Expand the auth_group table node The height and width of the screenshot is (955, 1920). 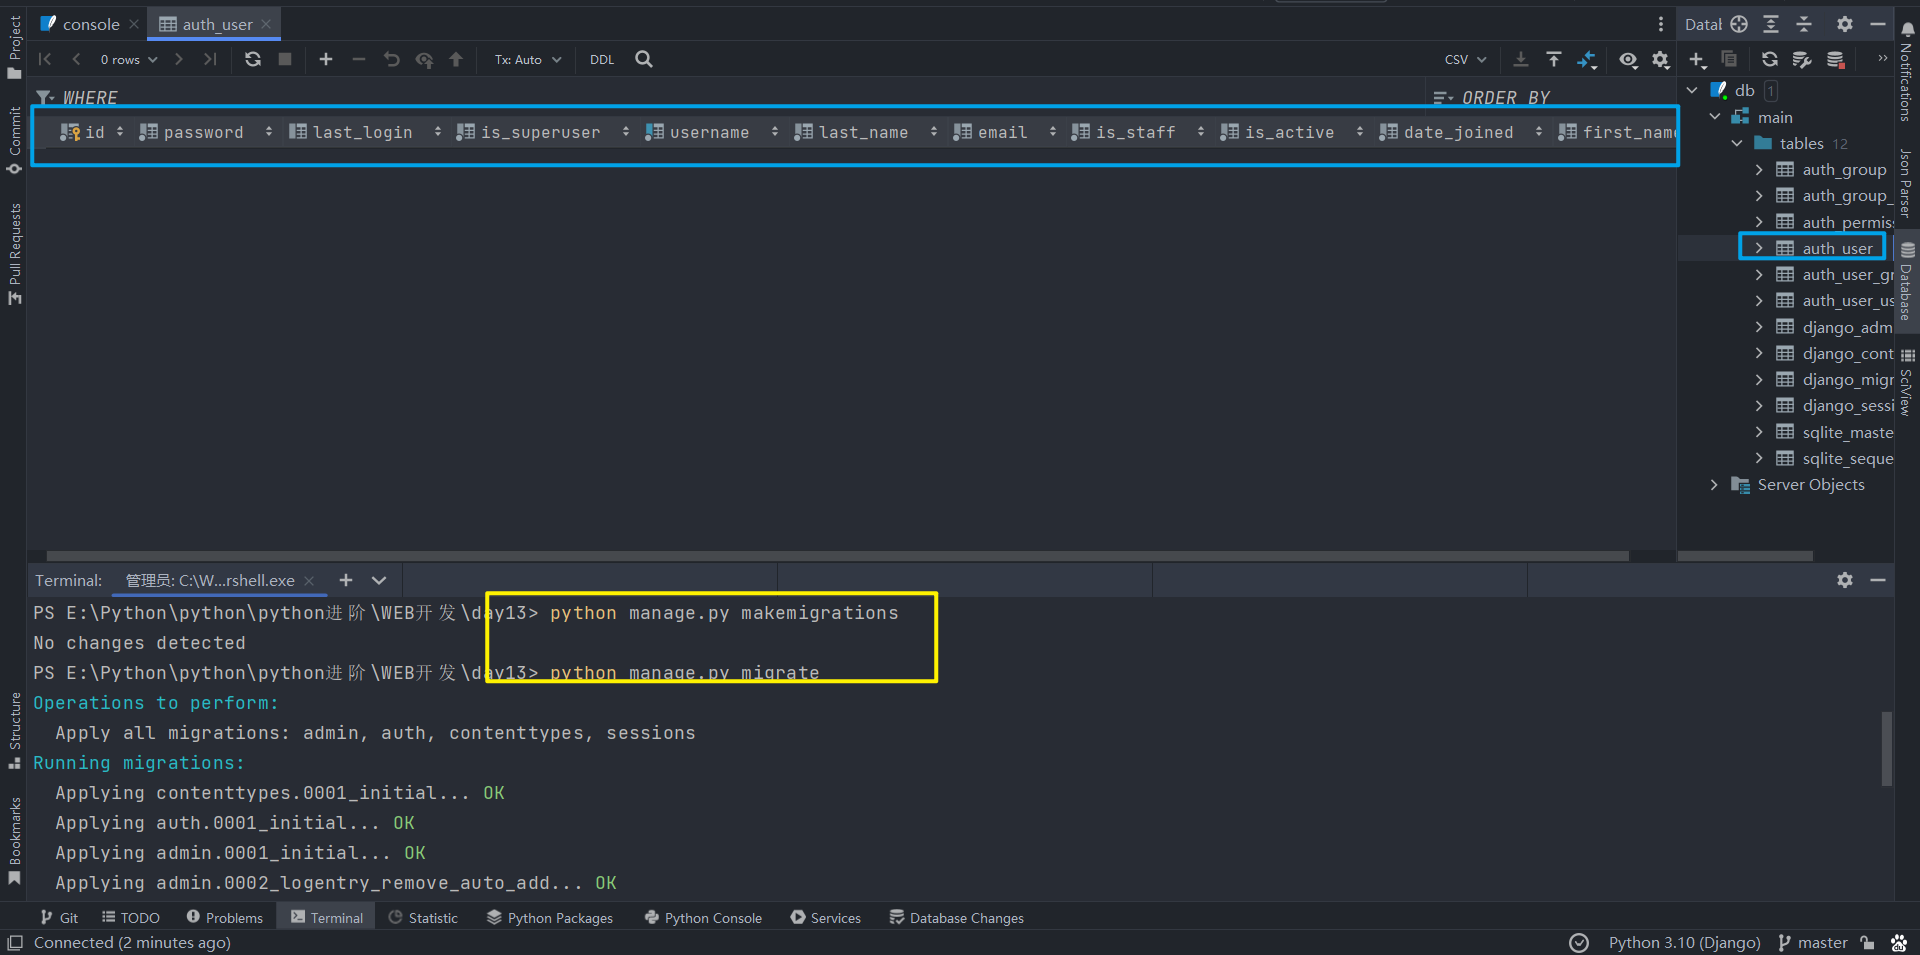click(1759, 169)
